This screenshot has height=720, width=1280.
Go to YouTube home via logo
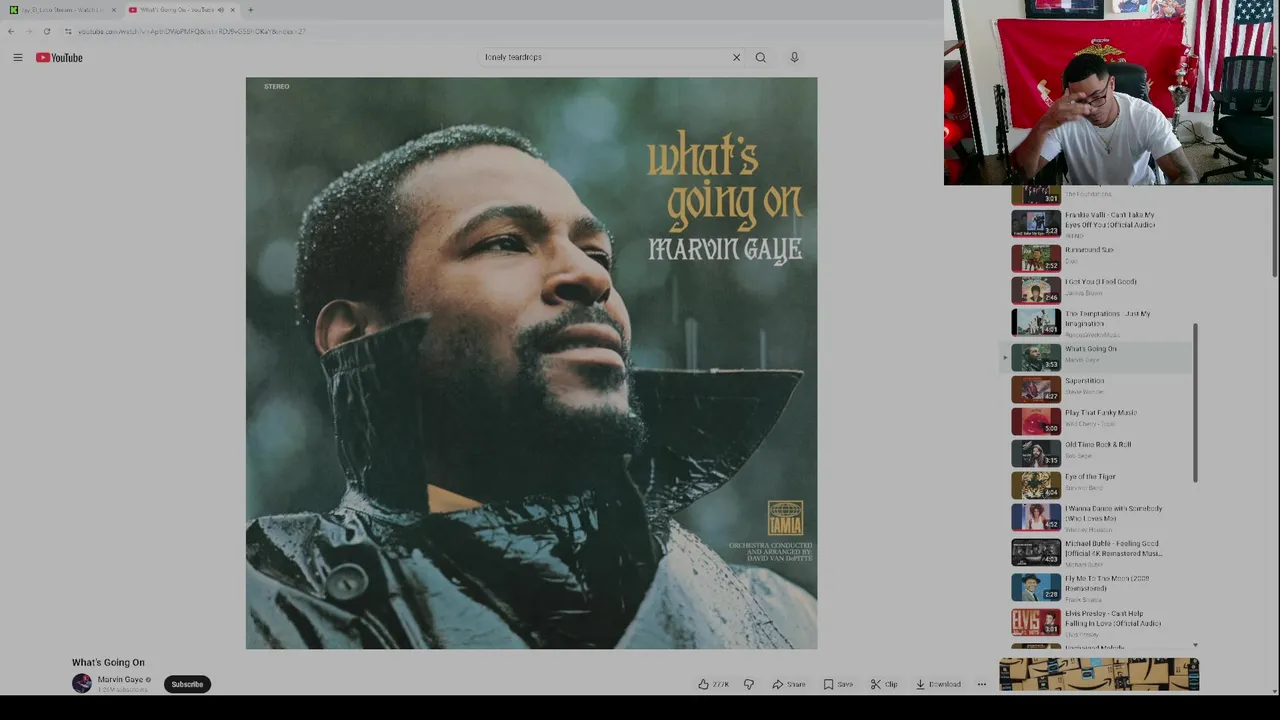click(x=59, y=58)
